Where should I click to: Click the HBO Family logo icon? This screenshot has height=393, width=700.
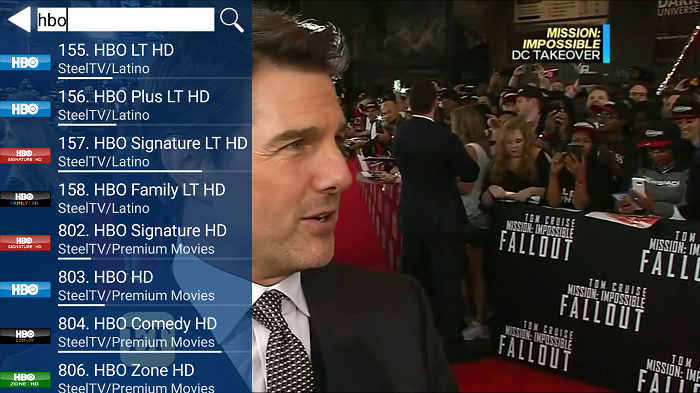pos(25,199)
